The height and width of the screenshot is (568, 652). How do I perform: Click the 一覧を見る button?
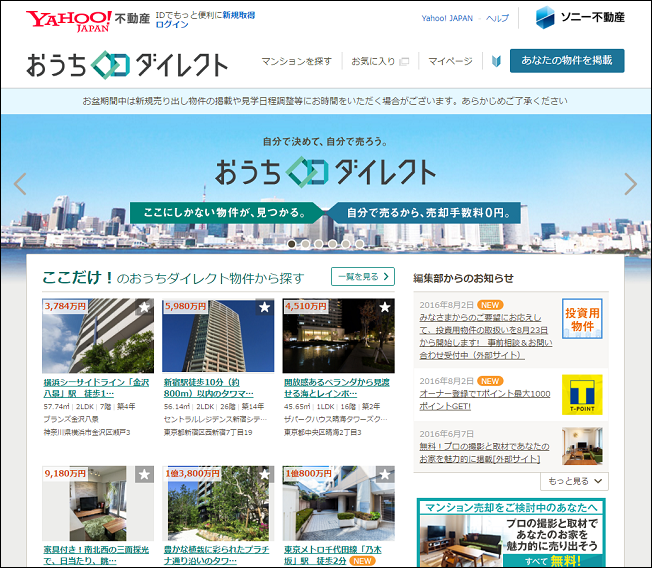tap(363, 277)
